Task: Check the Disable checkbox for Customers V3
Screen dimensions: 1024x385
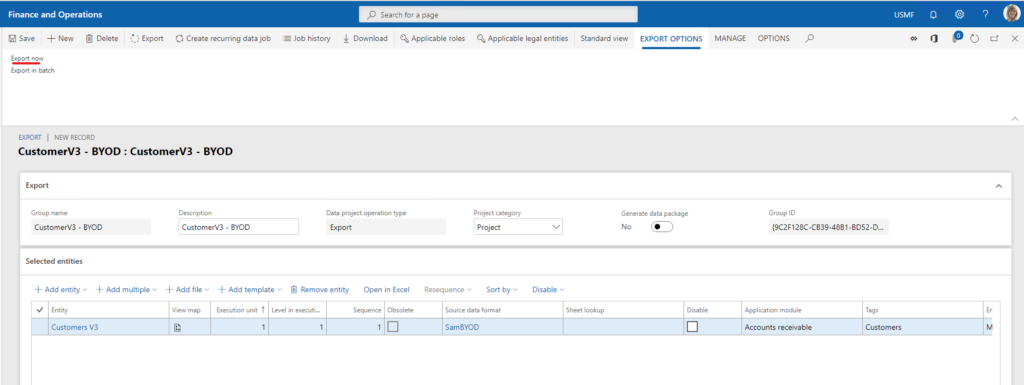Action: (692, 327)
